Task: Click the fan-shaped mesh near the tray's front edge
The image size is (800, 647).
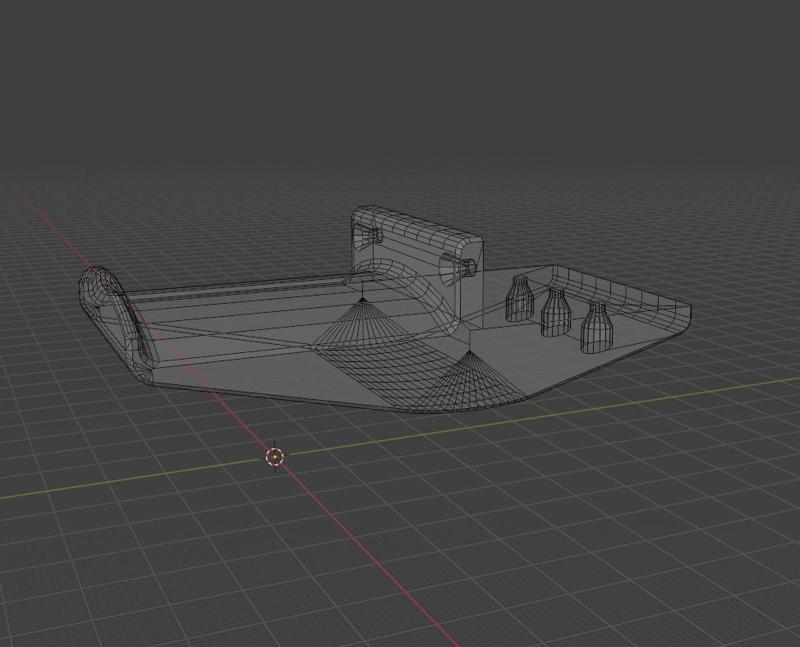Action: click(x=468, y=382)
